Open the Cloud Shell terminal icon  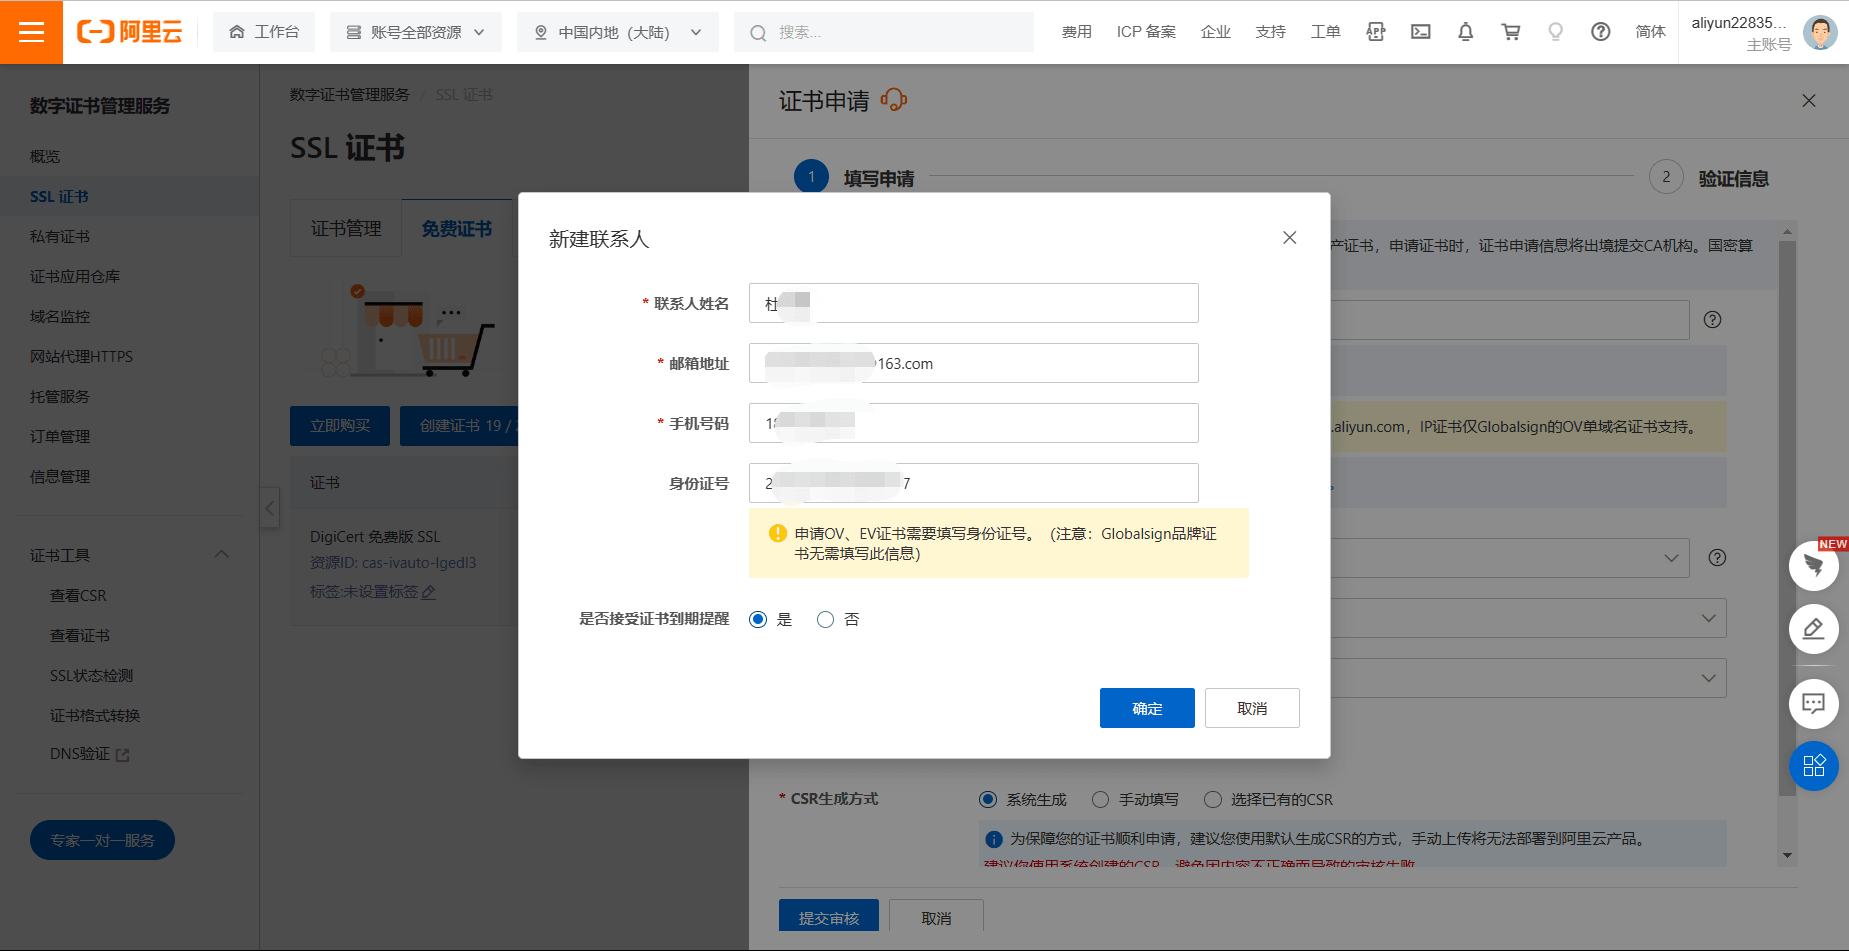(x=1420, y=32)
